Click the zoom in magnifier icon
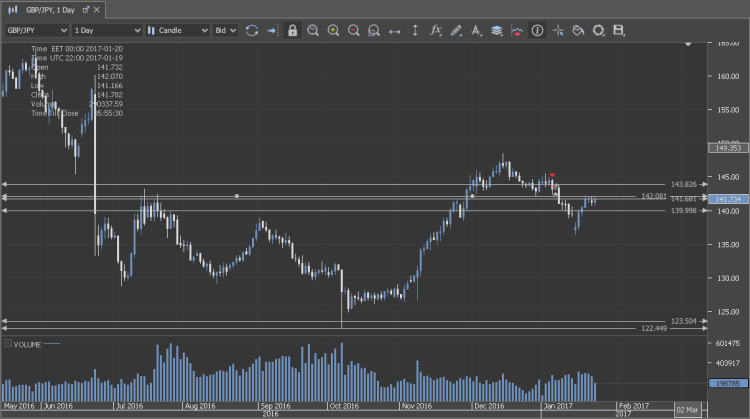 pos(333,31)
